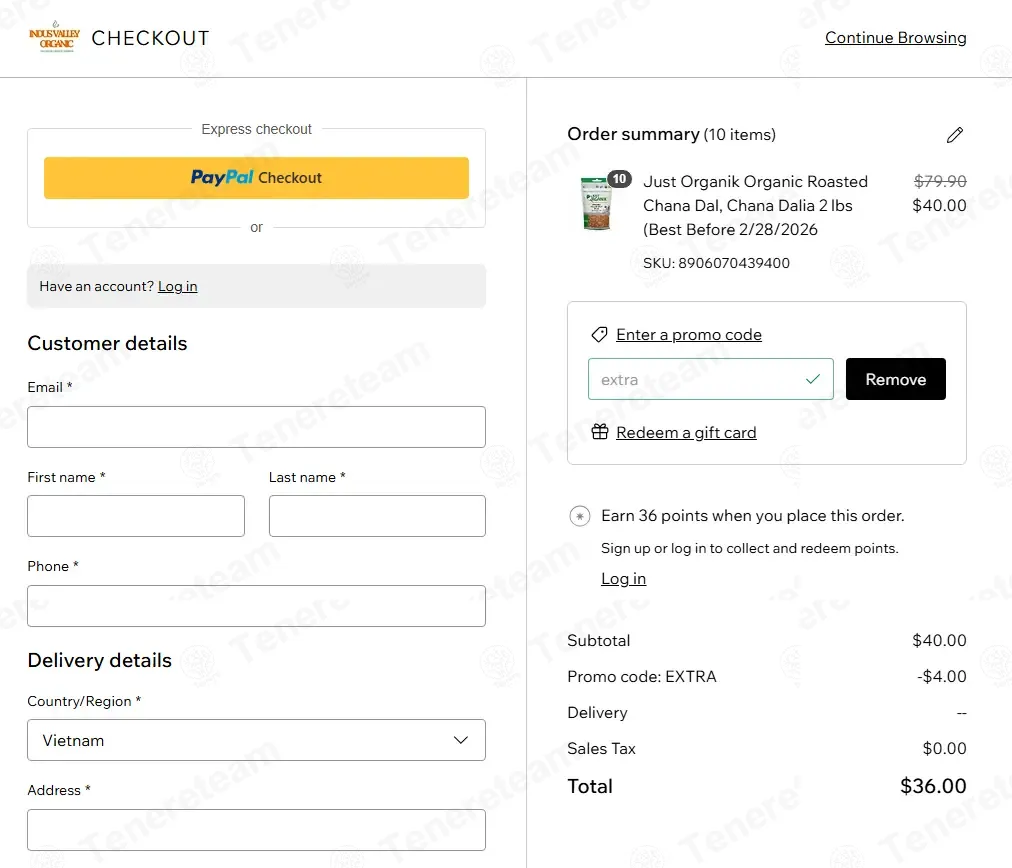
Task: Click the Delivery details heading
Action: pos(99,660)
